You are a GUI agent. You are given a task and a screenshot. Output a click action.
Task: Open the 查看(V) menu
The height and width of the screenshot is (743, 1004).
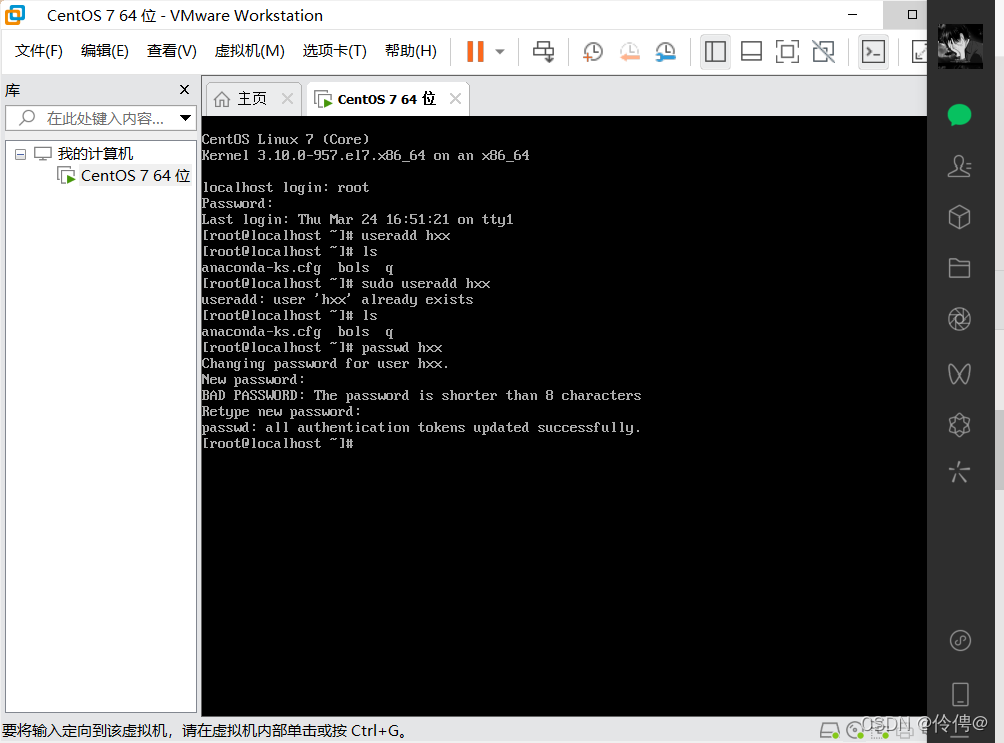pyautogui.click(x=172, y=51)
